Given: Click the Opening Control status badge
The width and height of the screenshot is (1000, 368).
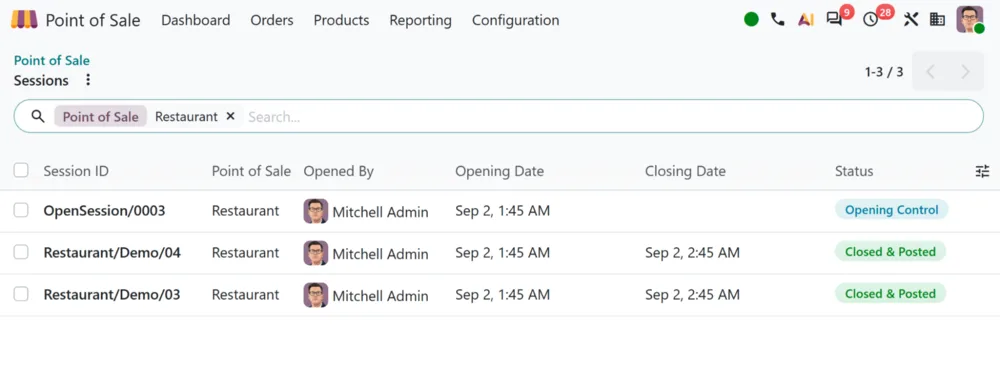Looking at the screenshot, I should [892, 210].
